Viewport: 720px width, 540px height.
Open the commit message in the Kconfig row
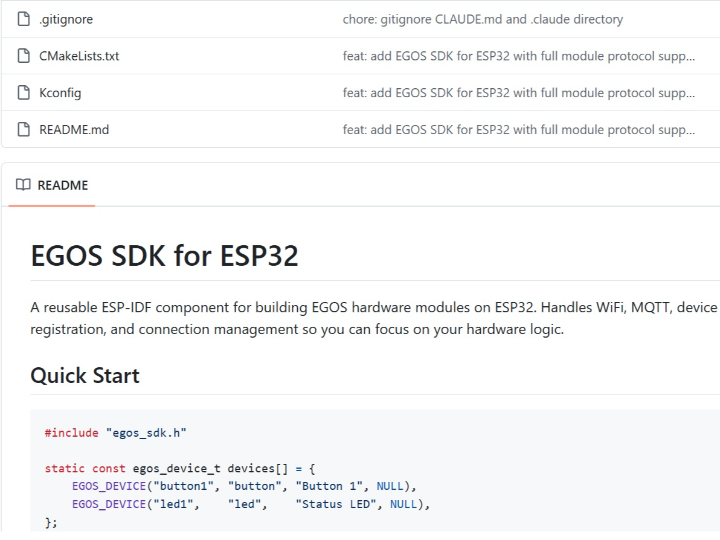[x=518, y=93]
